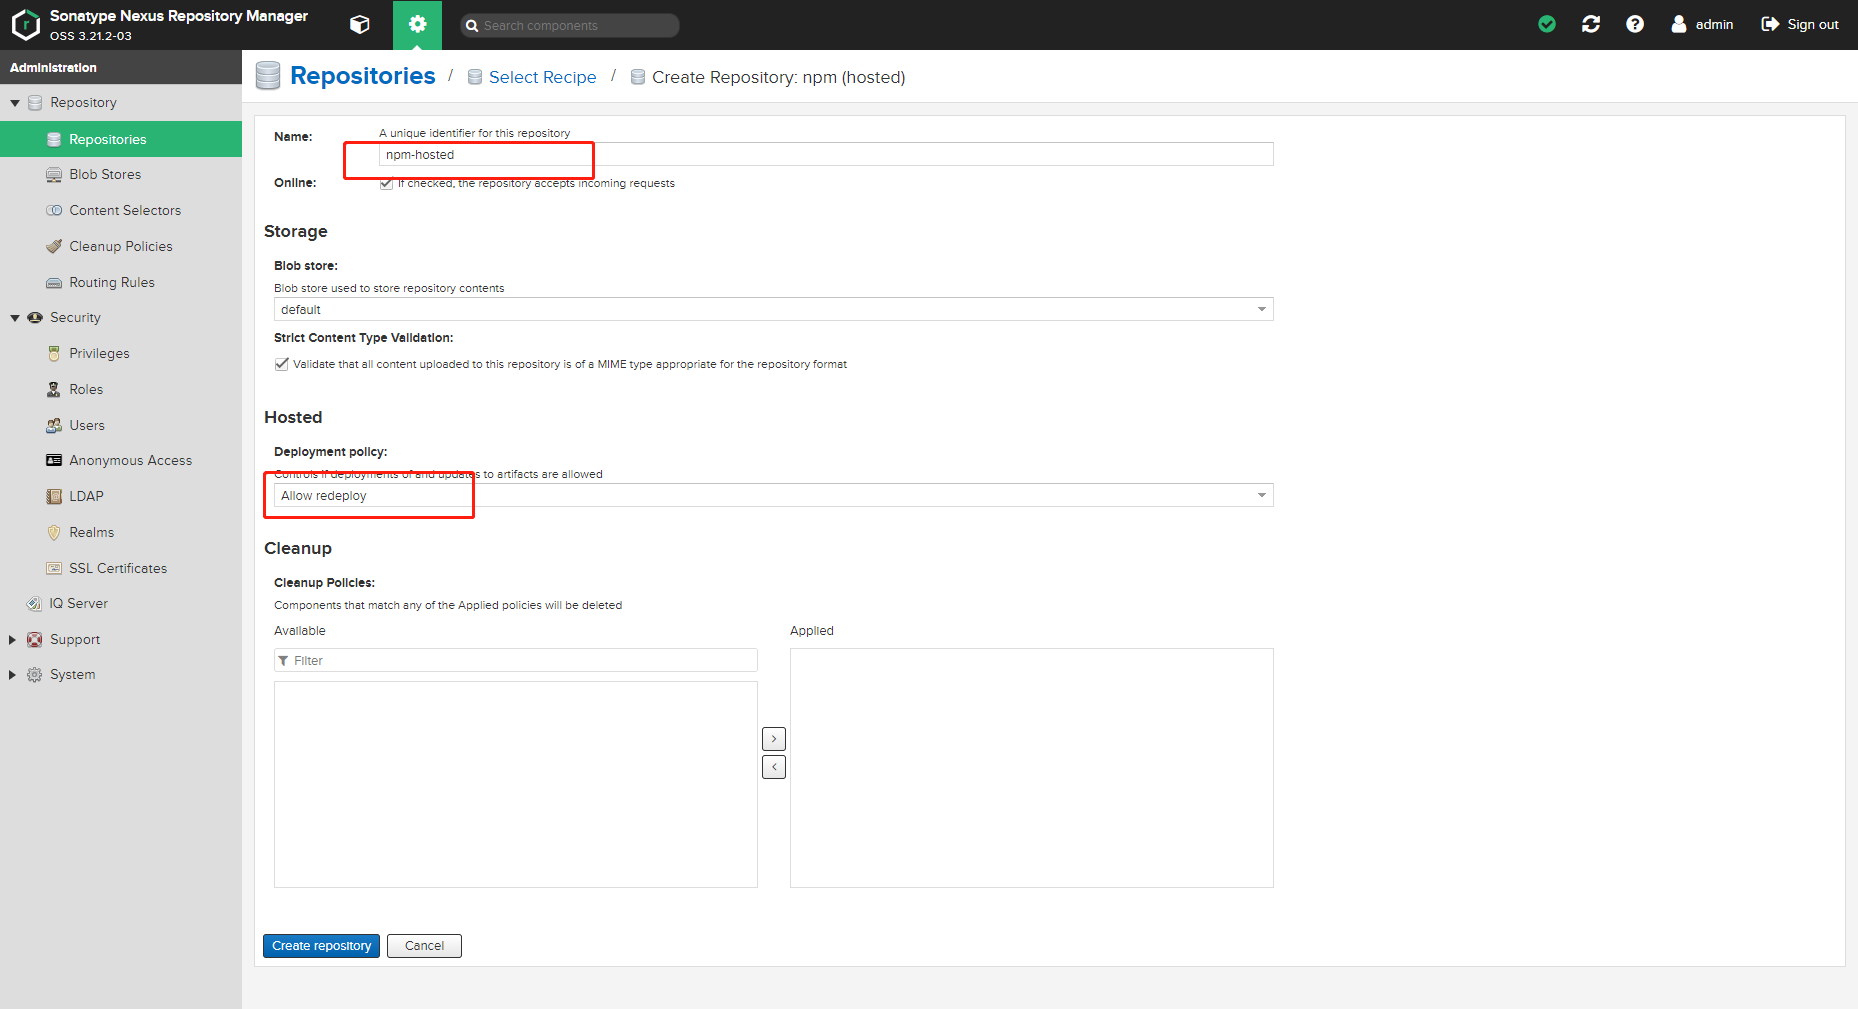The image size is (1858, 1009).
Task: Click the Search components field
Action: tap(570, 25)
